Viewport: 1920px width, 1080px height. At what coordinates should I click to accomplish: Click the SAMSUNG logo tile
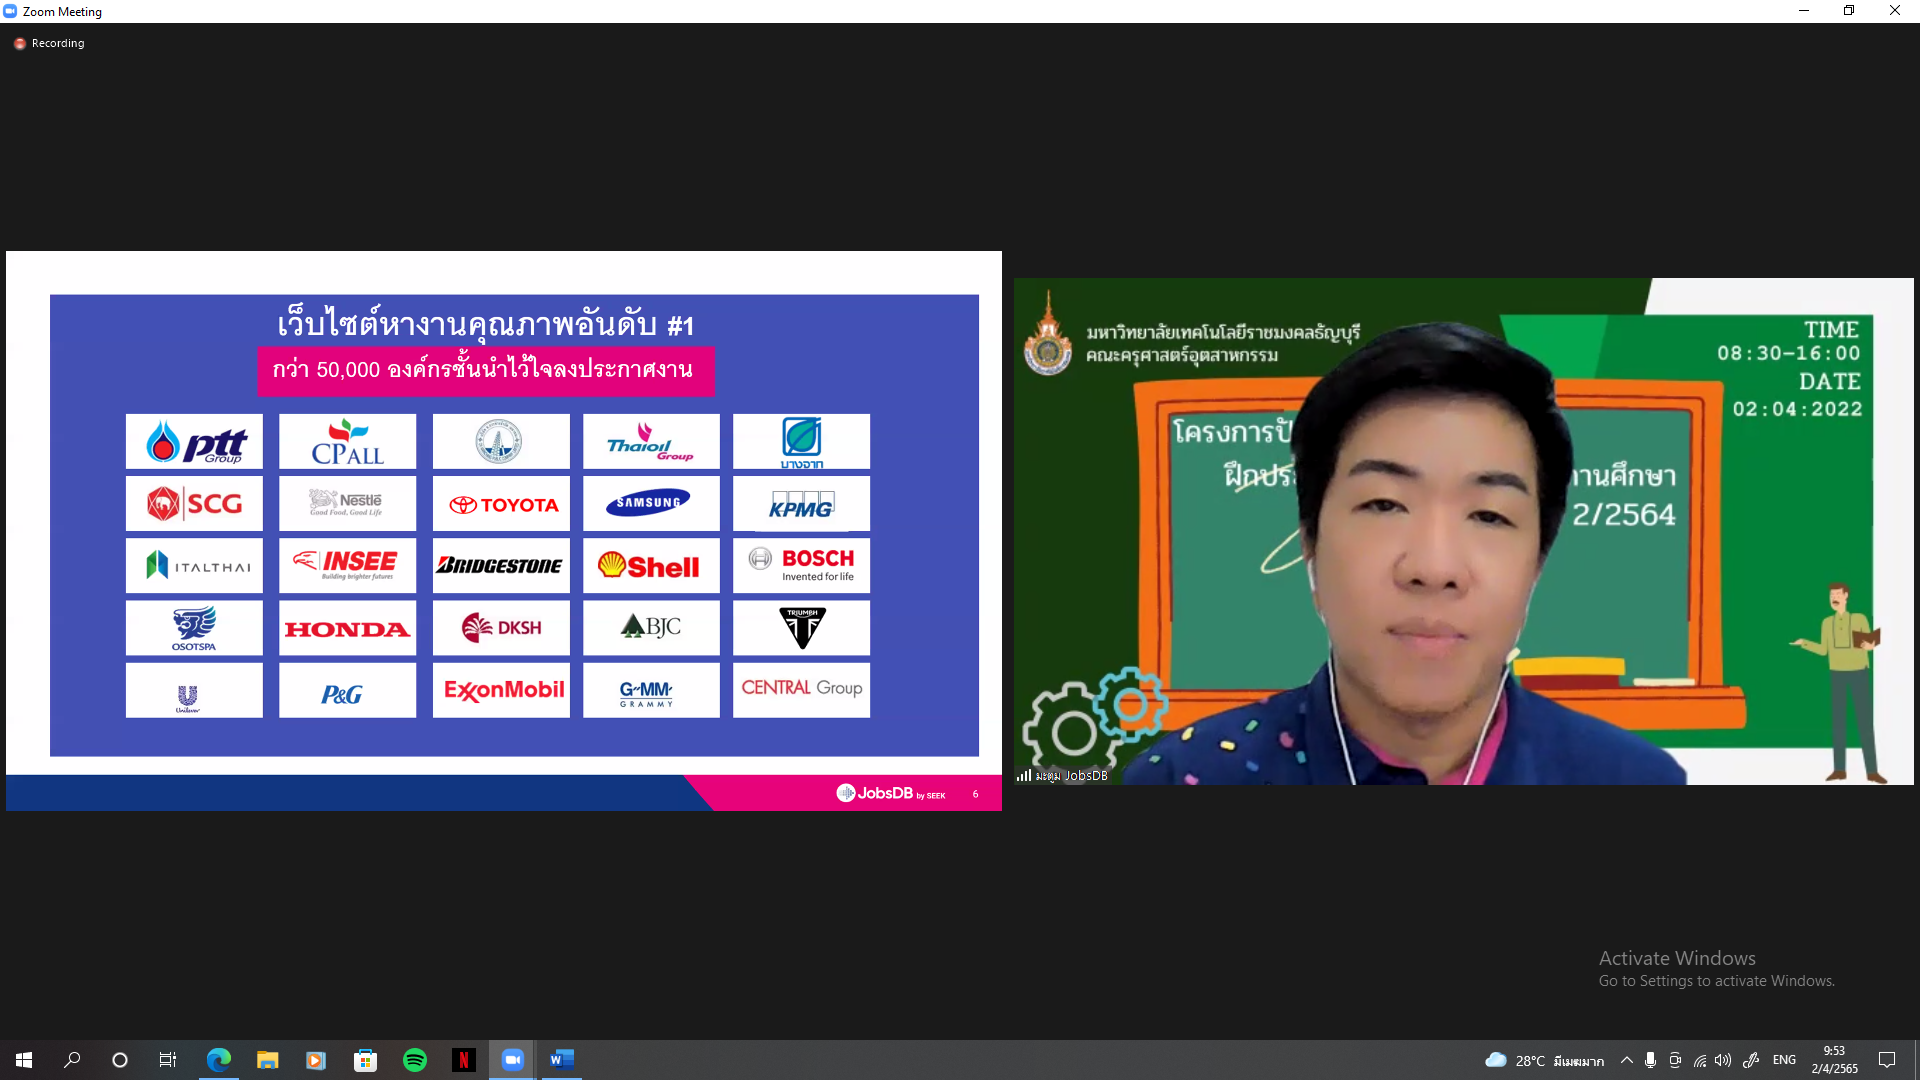pyautogui.click(x=651, y=503)
